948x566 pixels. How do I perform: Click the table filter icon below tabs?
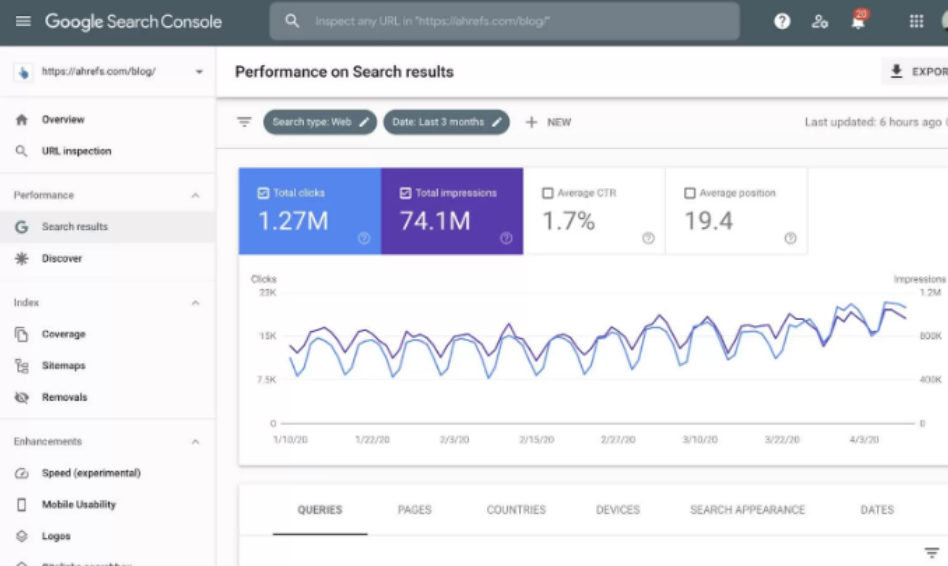[932, 553]
